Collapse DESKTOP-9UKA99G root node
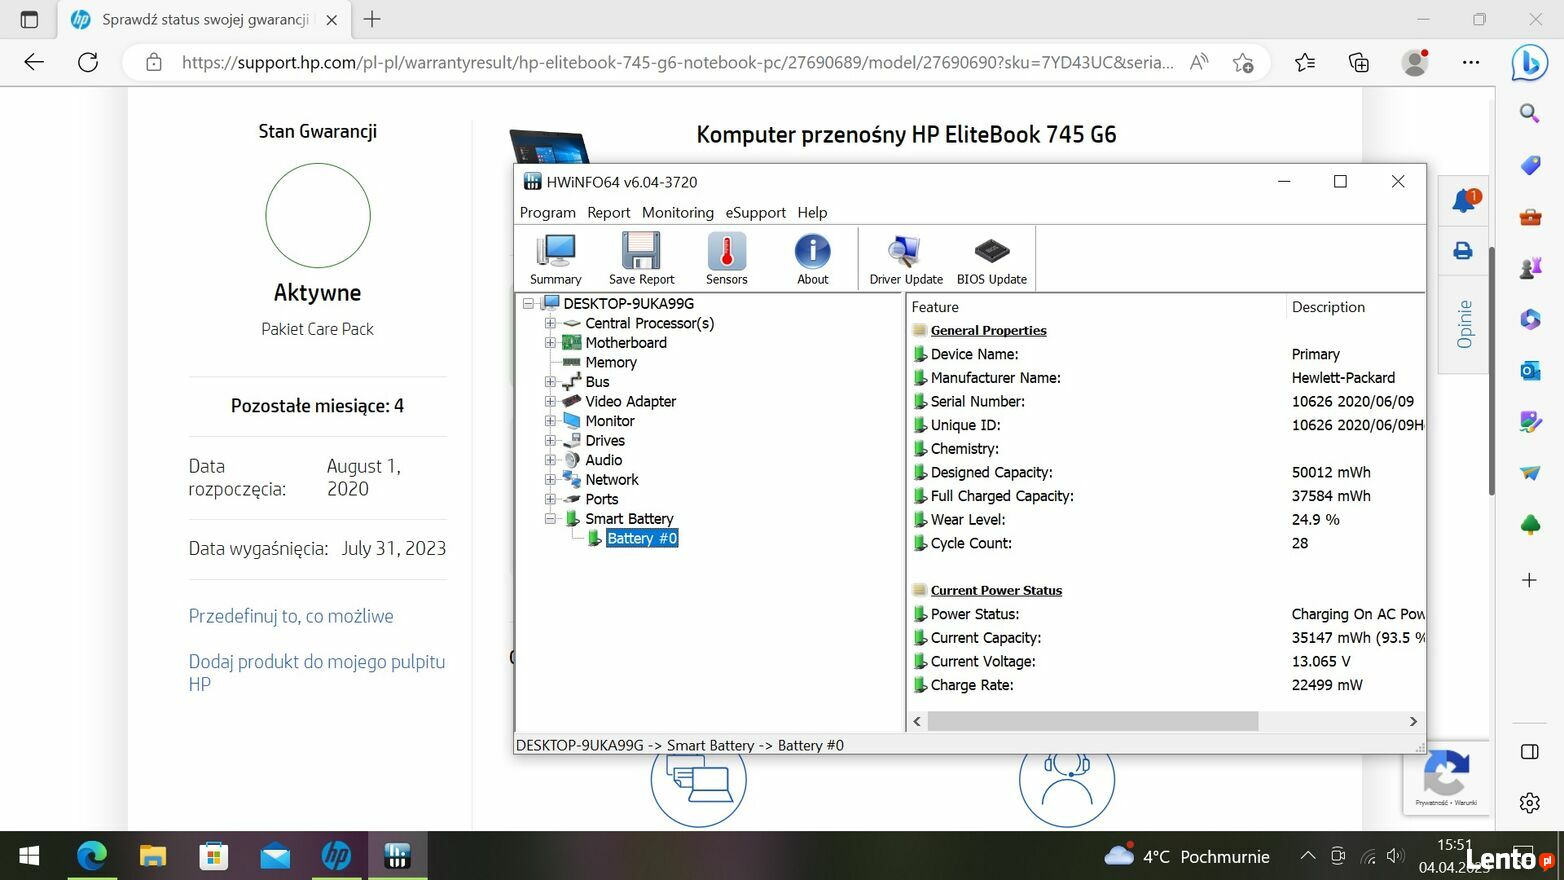1564x880 pixels. coord(528,303)
